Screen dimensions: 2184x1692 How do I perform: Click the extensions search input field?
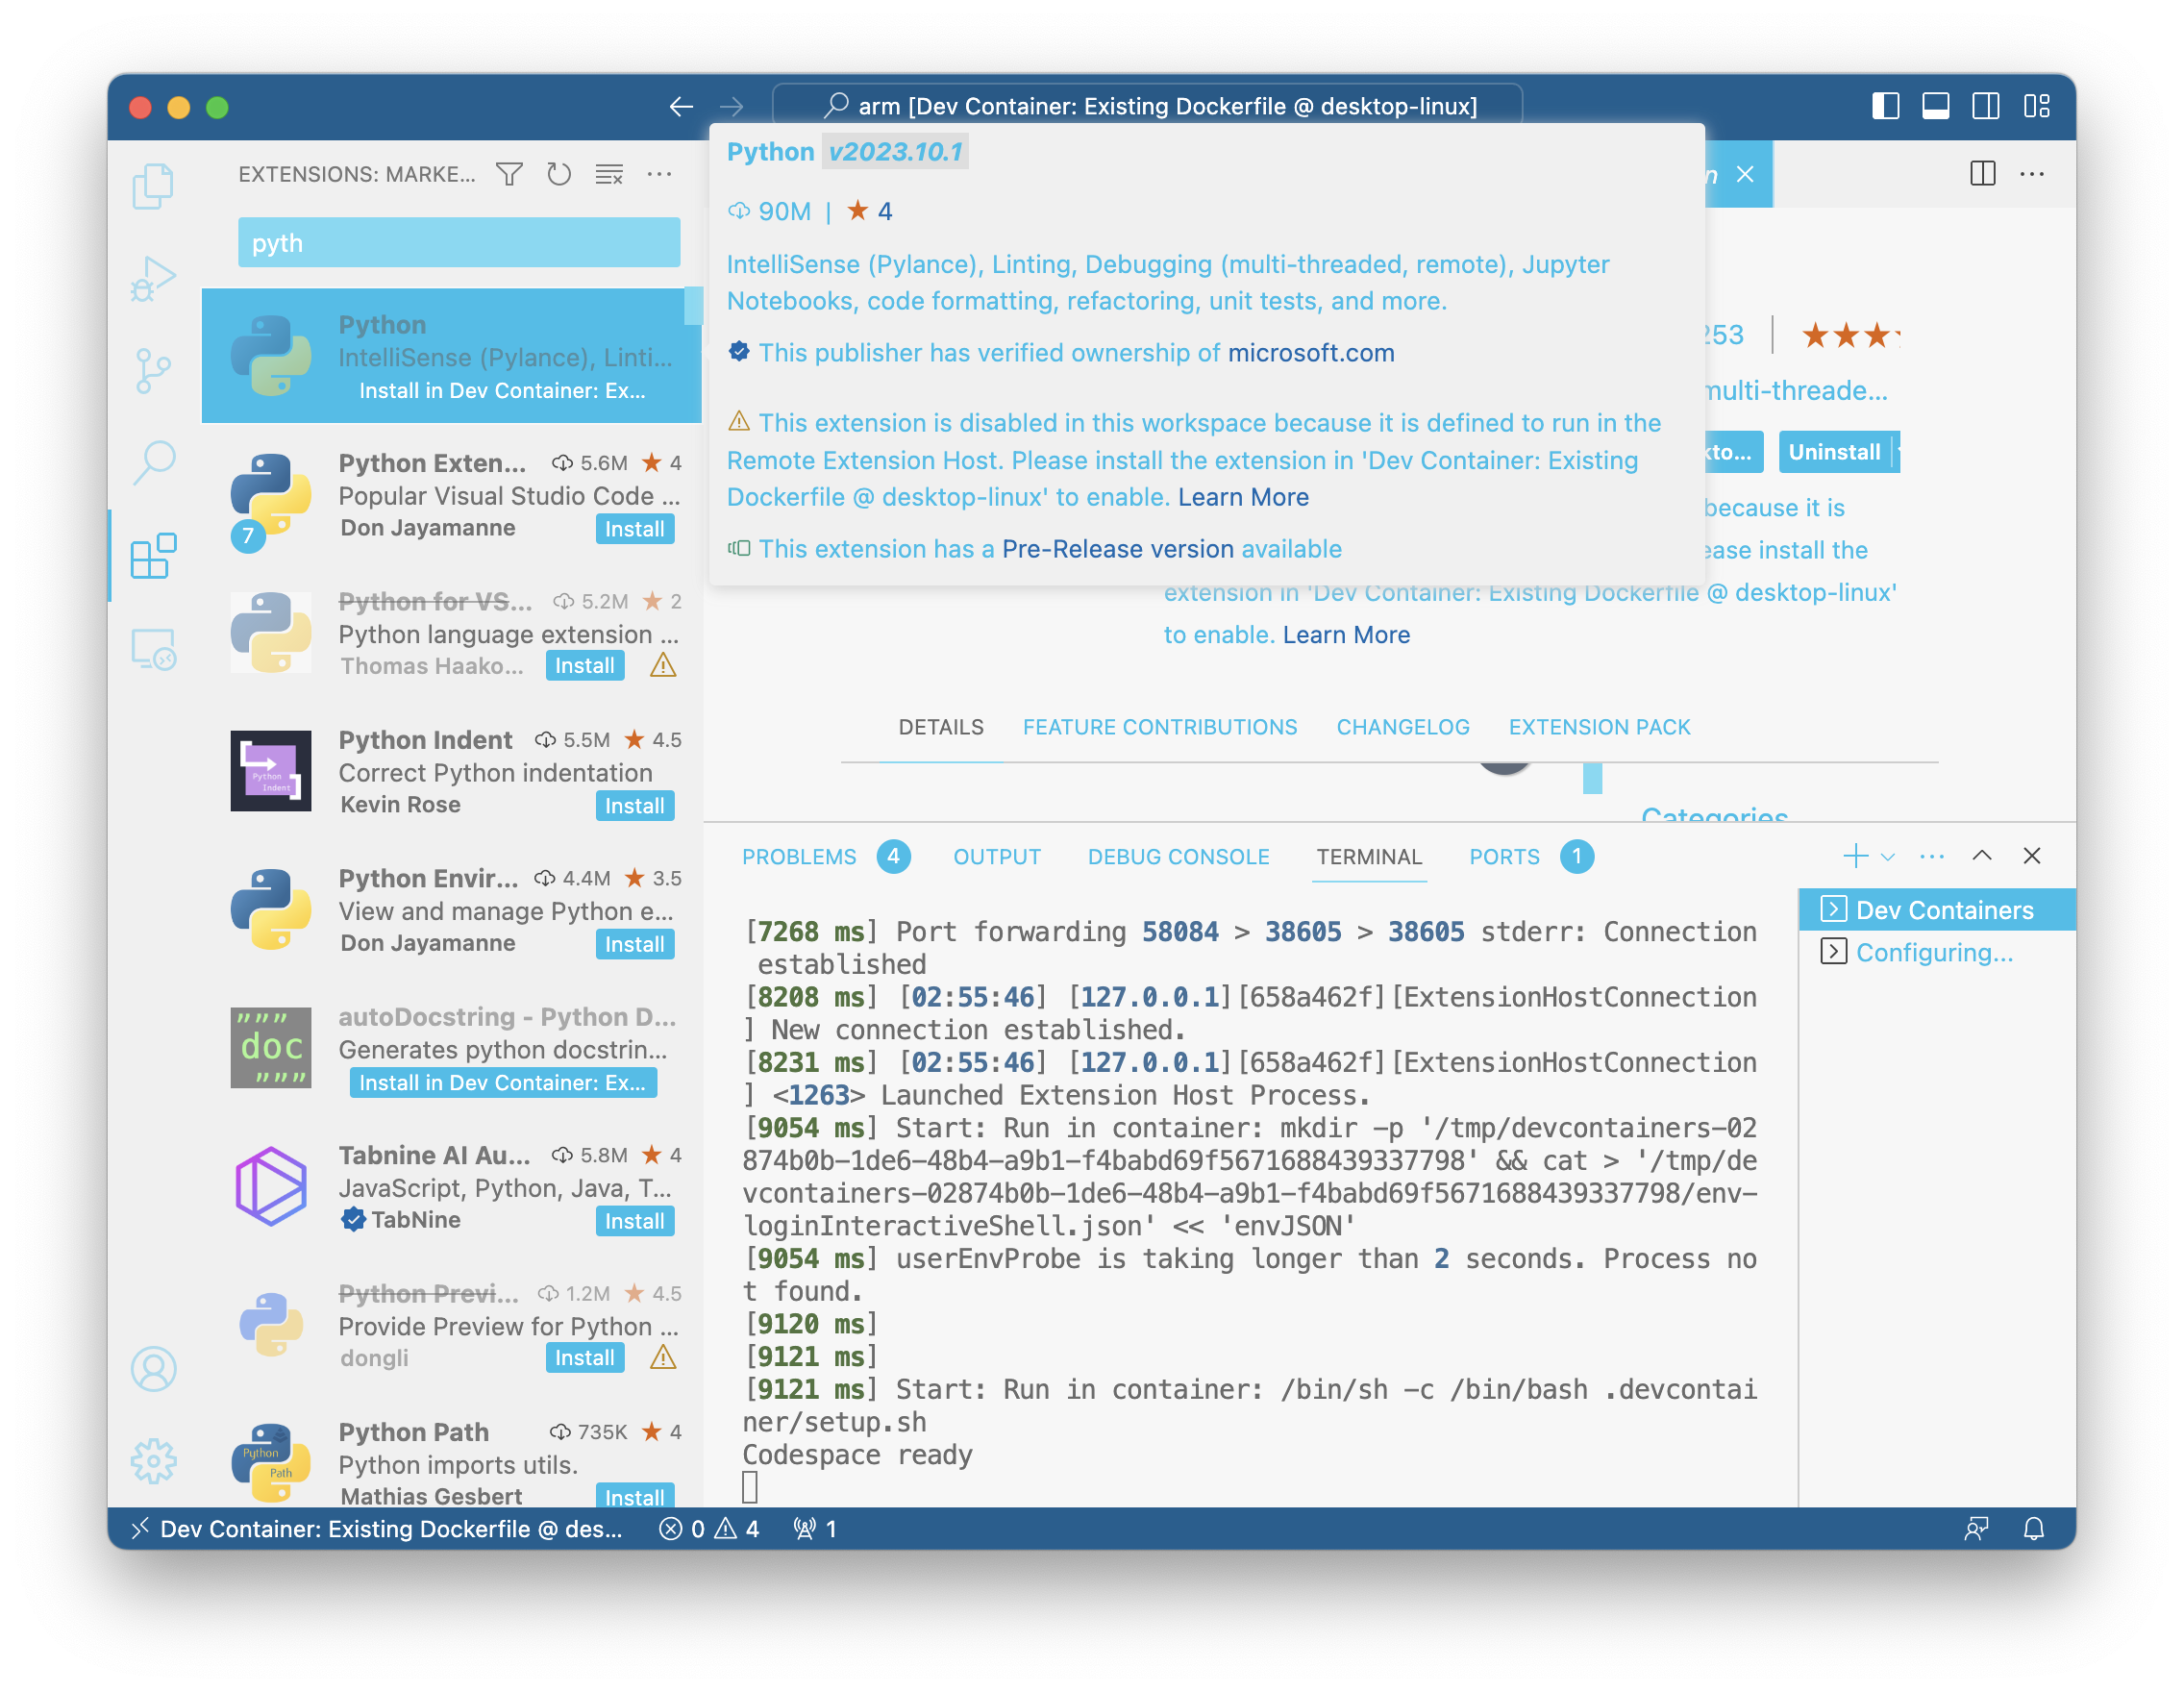click(458, 243)
